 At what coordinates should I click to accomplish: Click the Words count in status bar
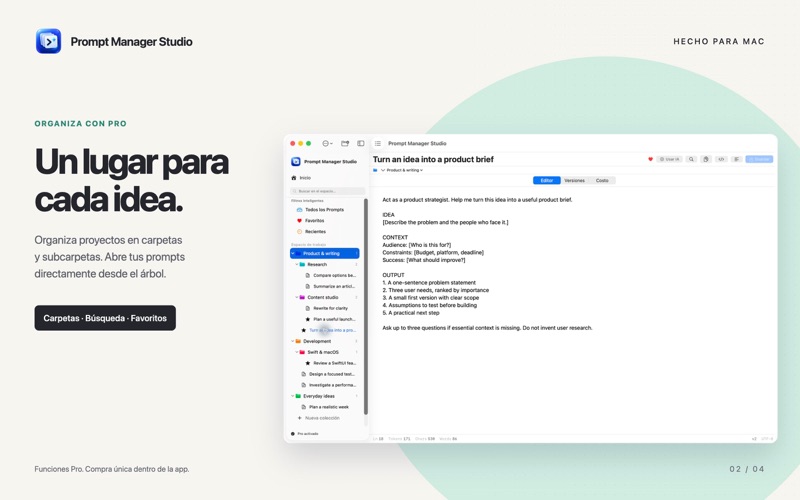[x=448, y=439]
